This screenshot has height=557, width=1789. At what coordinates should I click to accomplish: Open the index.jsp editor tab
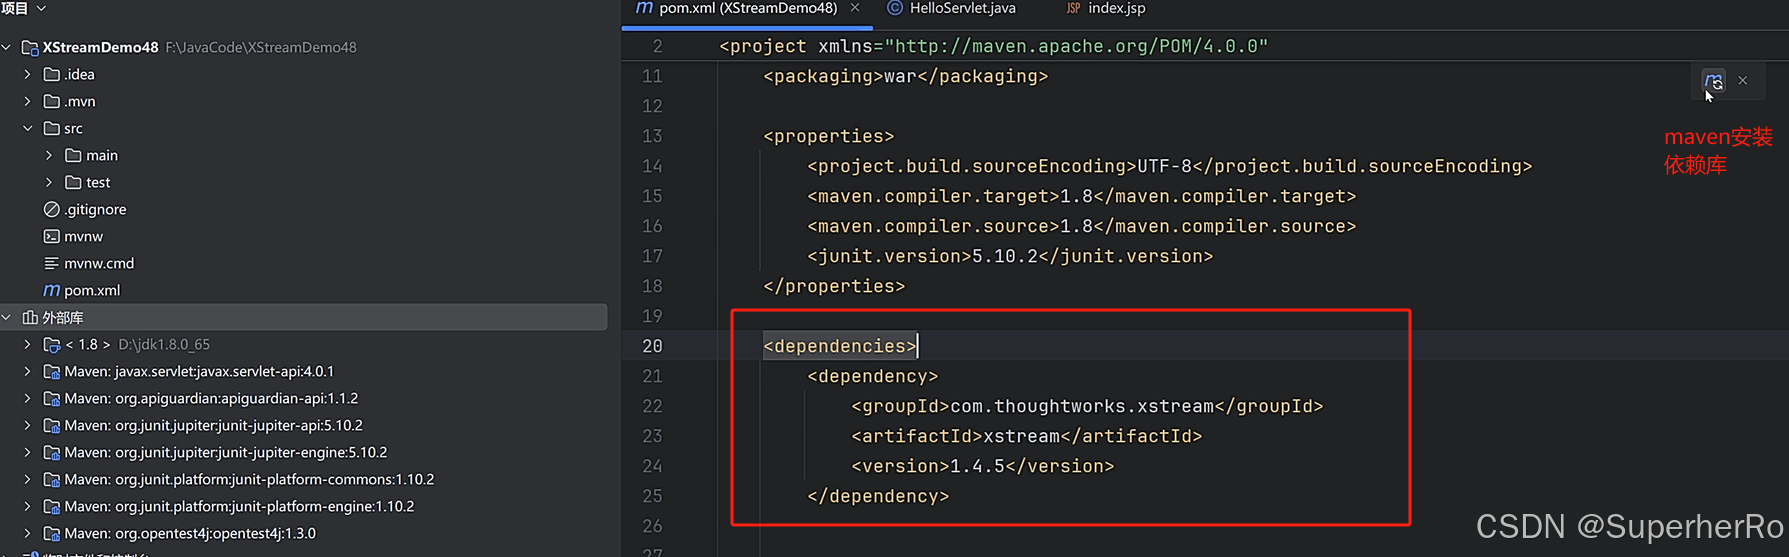point(1116,8)
